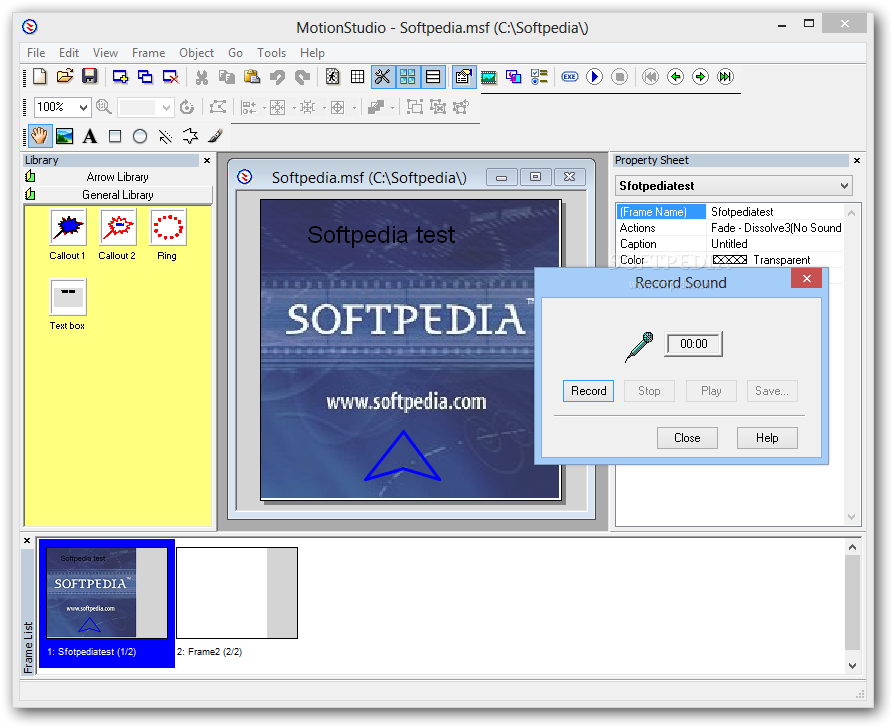Viewport: 894px width, 728px height.
Task: Collapse the General Library section
Action: coord(118,195)
